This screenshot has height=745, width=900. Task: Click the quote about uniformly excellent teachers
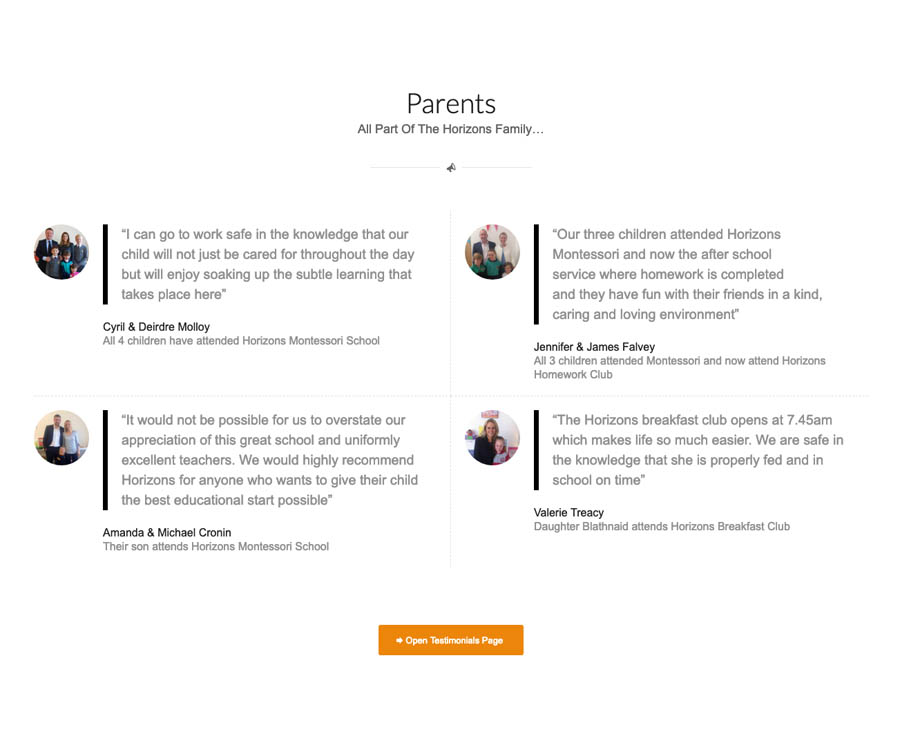[269, 460]
